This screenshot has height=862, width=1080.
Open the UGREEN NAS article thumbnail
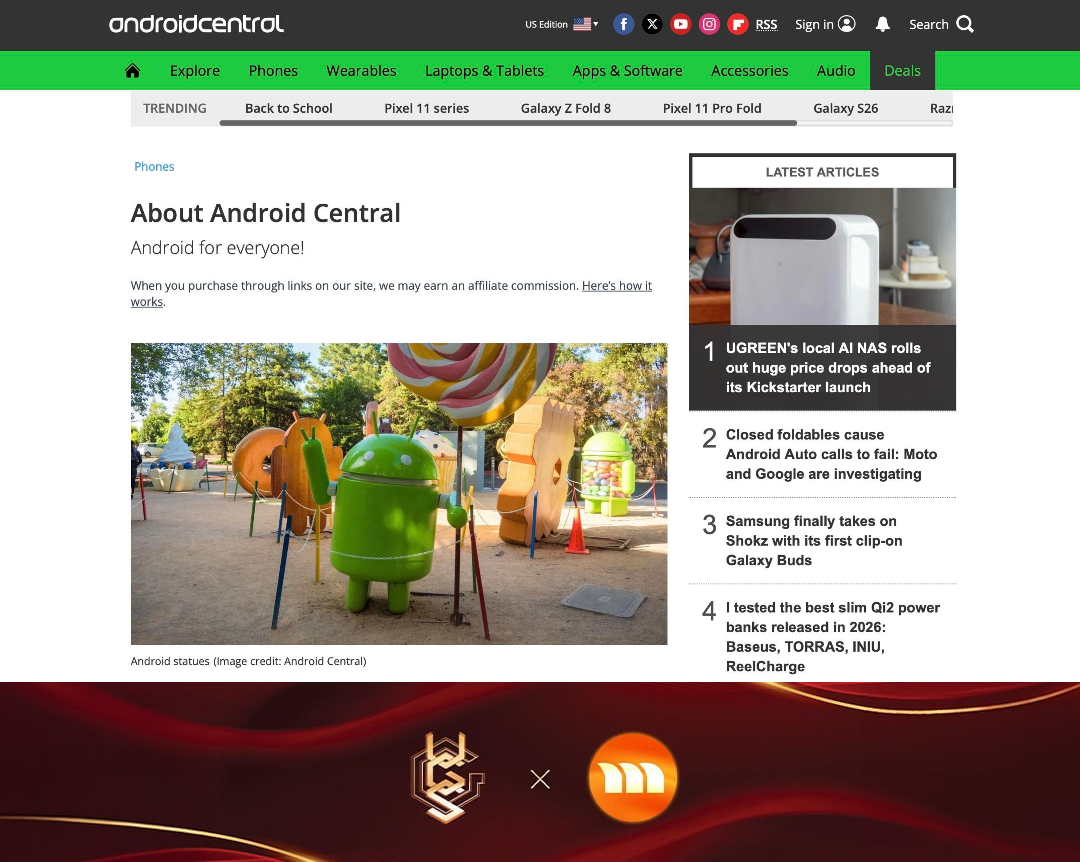822,256
